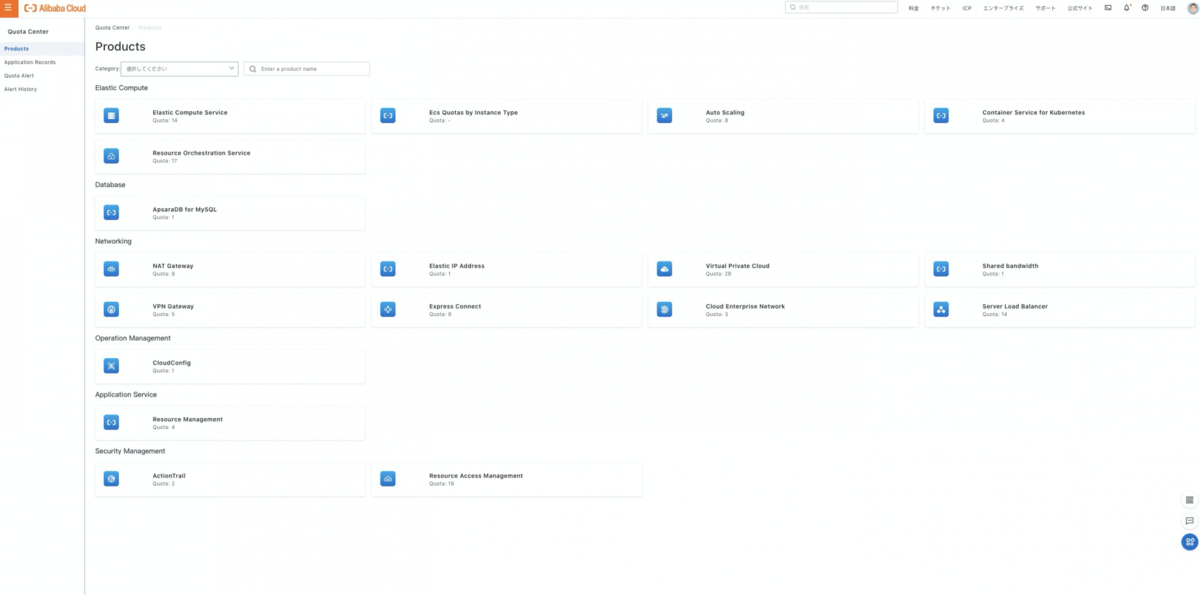
Task: Click 'Quota: 17' under Resource Orchestration Service
Action: pos(164,160)
